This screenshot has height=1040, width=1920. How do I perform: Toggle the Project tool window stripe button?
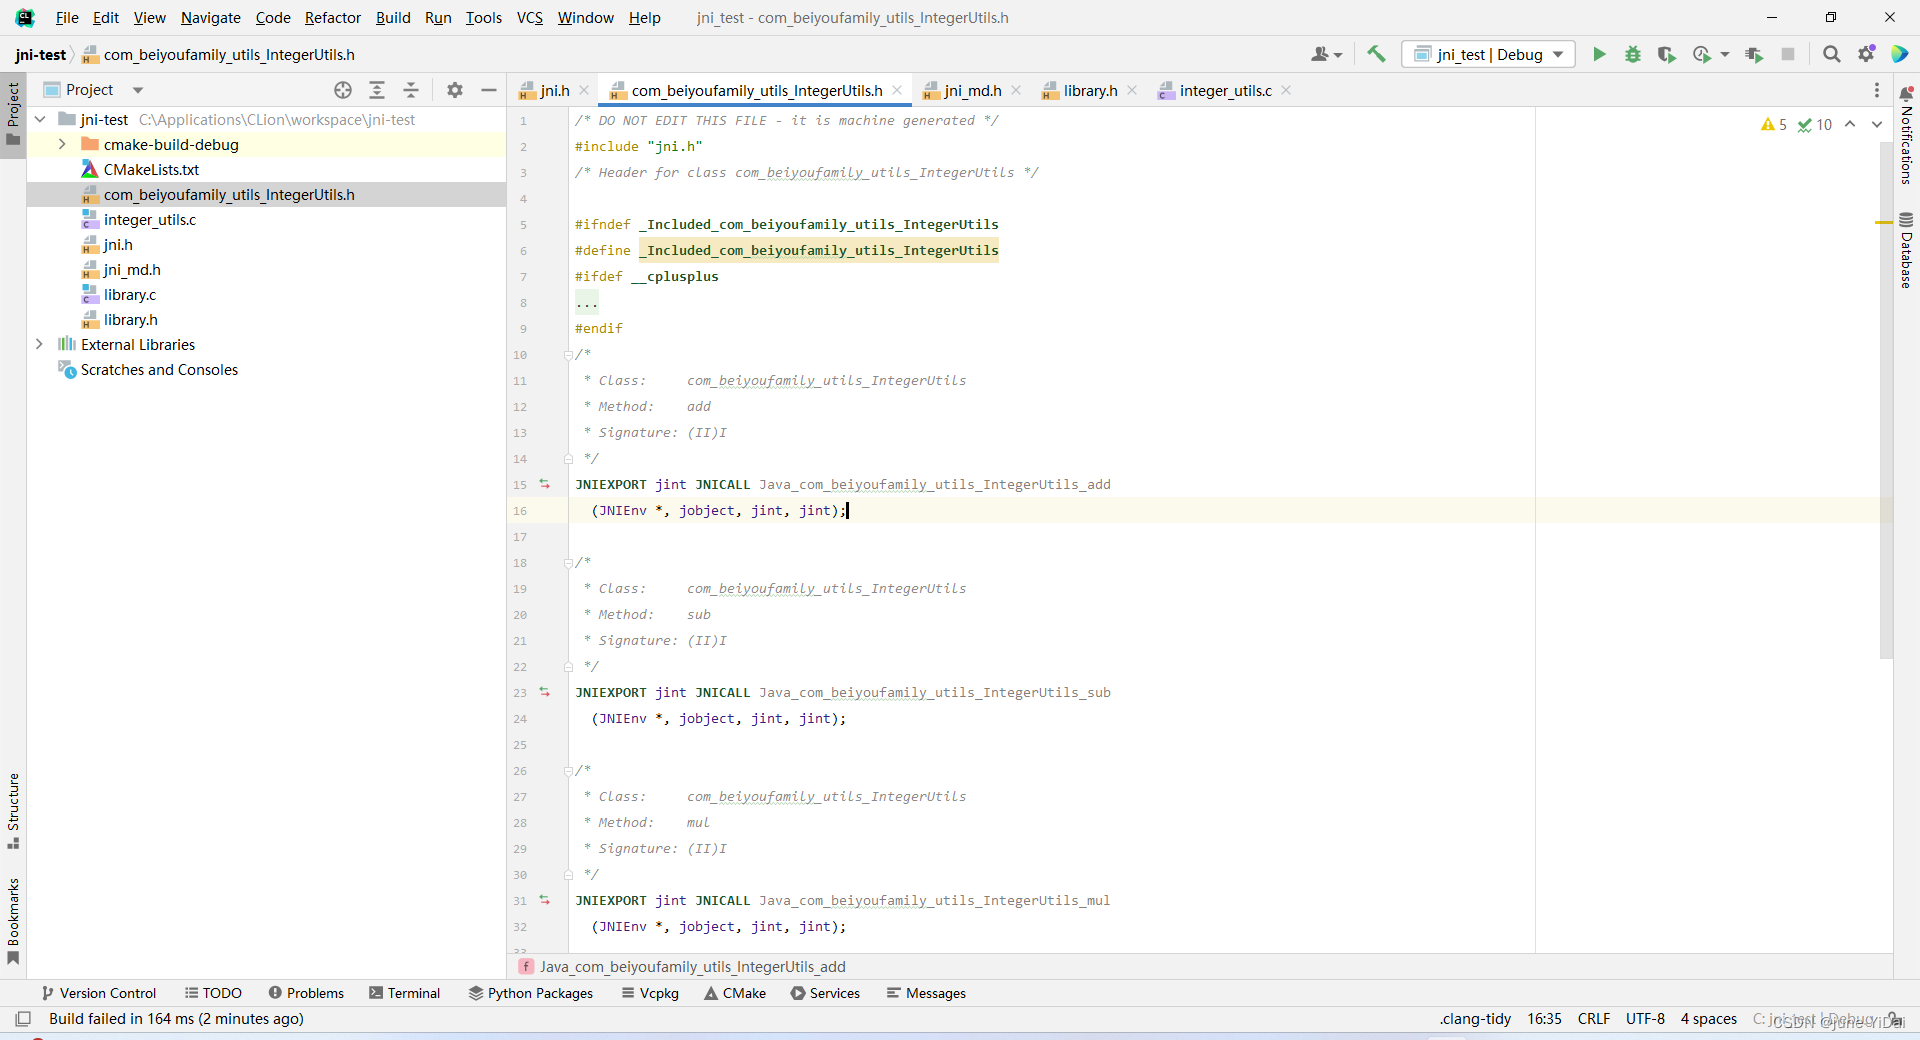click(13, 113)
